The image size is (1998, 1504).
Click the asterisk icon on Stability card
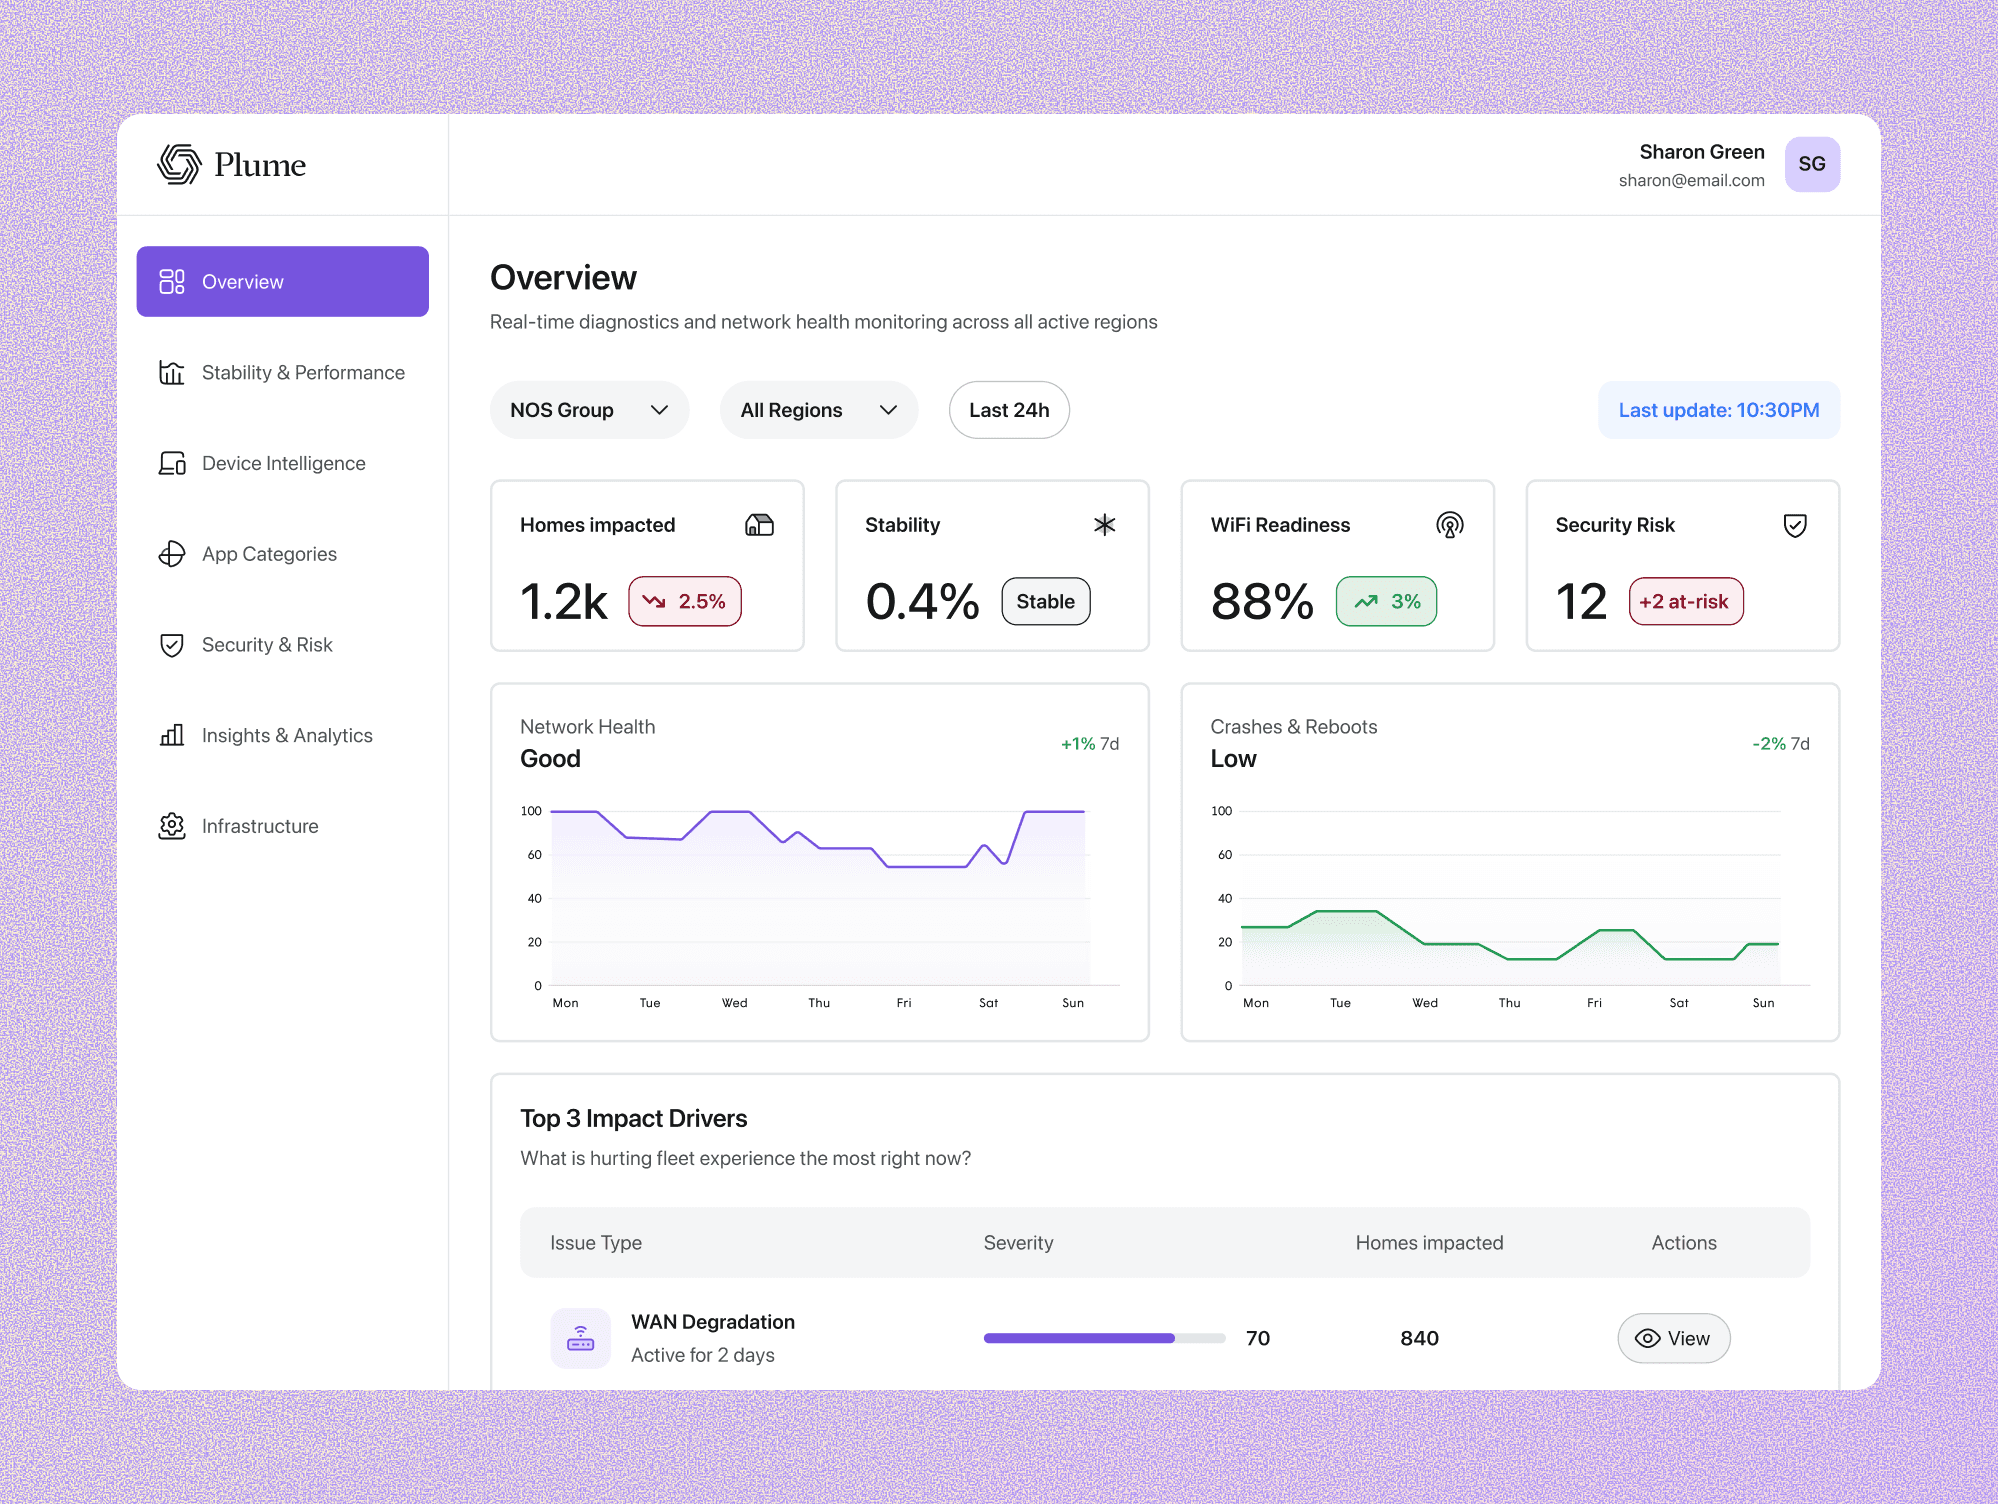point(1104,525)
